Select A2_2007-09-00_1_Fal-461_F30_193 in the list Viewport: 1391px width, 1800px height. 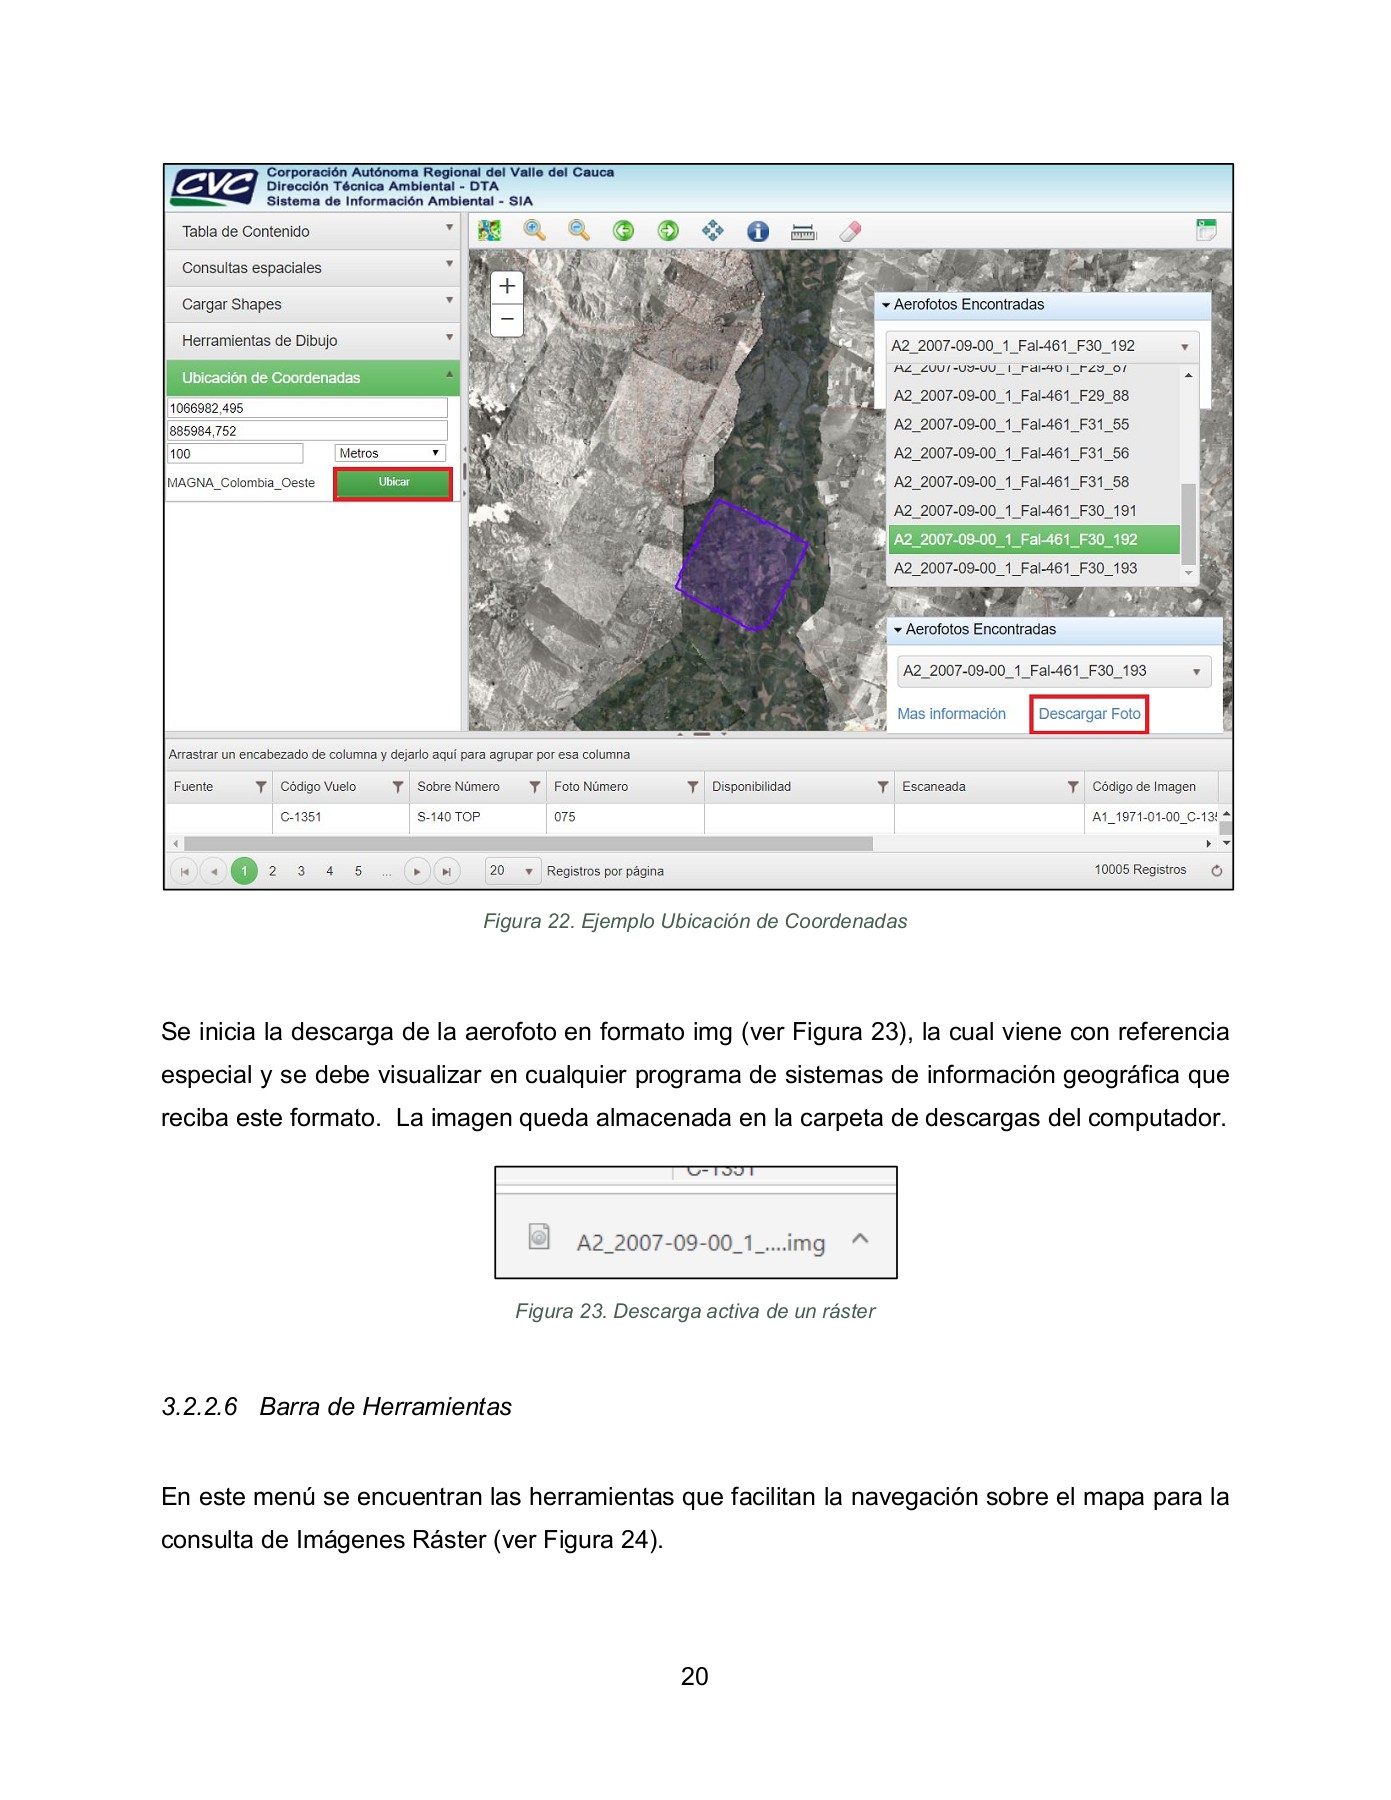point(1015,568)
